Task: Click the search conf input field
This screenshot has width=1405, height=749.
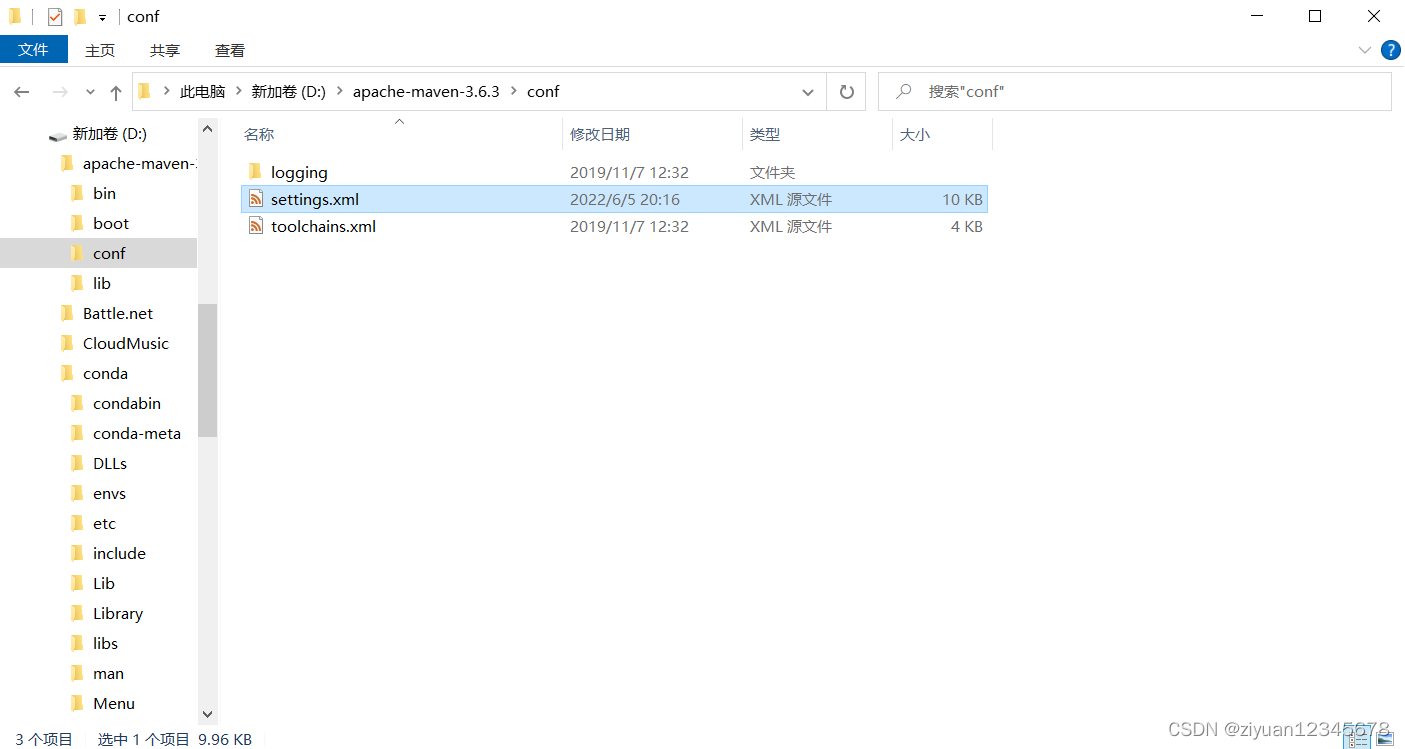Action: coord(1135,91)
